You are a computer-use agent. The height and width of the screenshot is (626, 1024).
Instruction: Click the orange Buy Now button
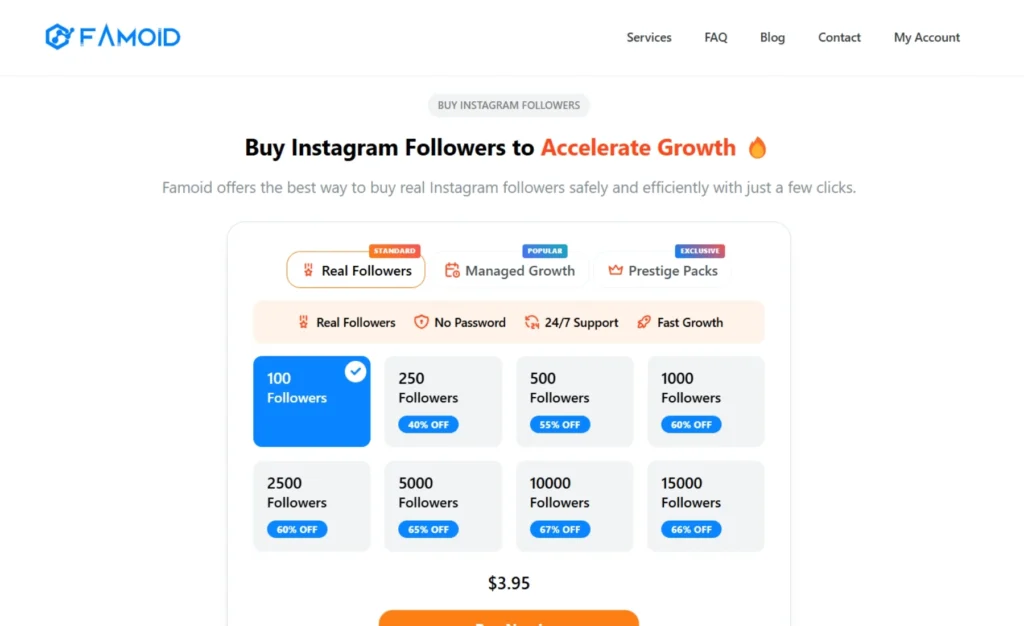click(509, 618)
